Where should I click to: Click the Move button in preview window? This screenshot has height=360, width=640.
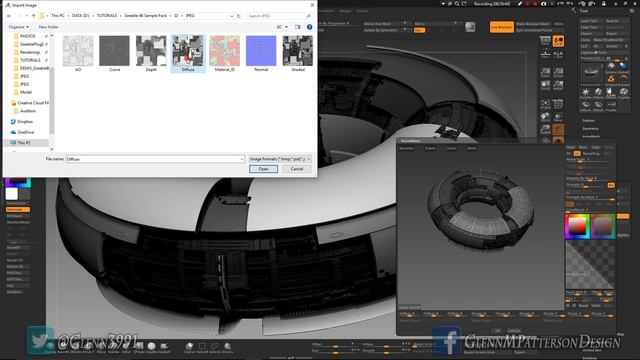coord(472,148)
